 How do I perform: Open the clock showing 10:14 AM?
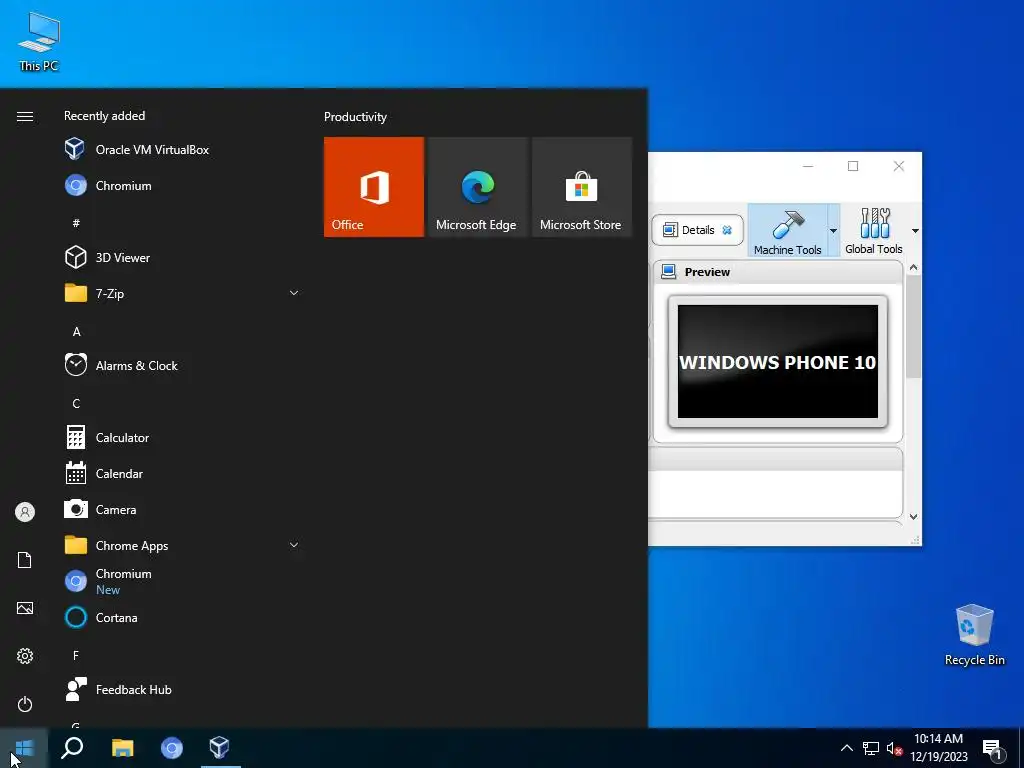tap(938, 748)
